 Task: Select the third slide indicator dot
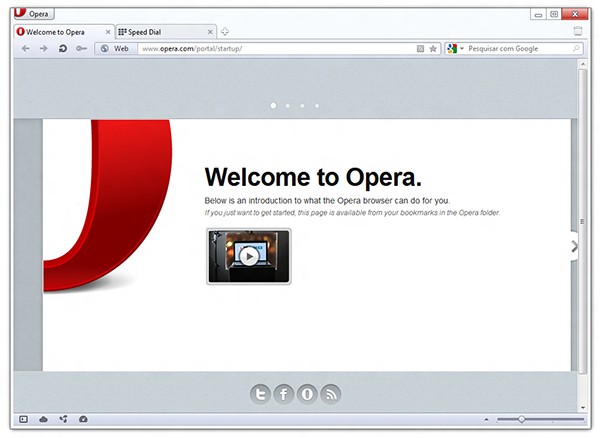pyautogui.click(x=302, y=106)
